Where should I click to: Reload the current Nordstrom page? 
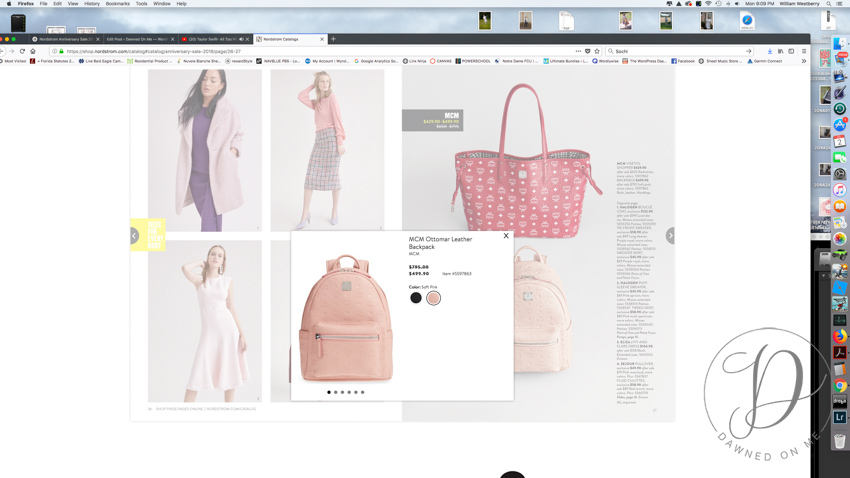point(22,51)
